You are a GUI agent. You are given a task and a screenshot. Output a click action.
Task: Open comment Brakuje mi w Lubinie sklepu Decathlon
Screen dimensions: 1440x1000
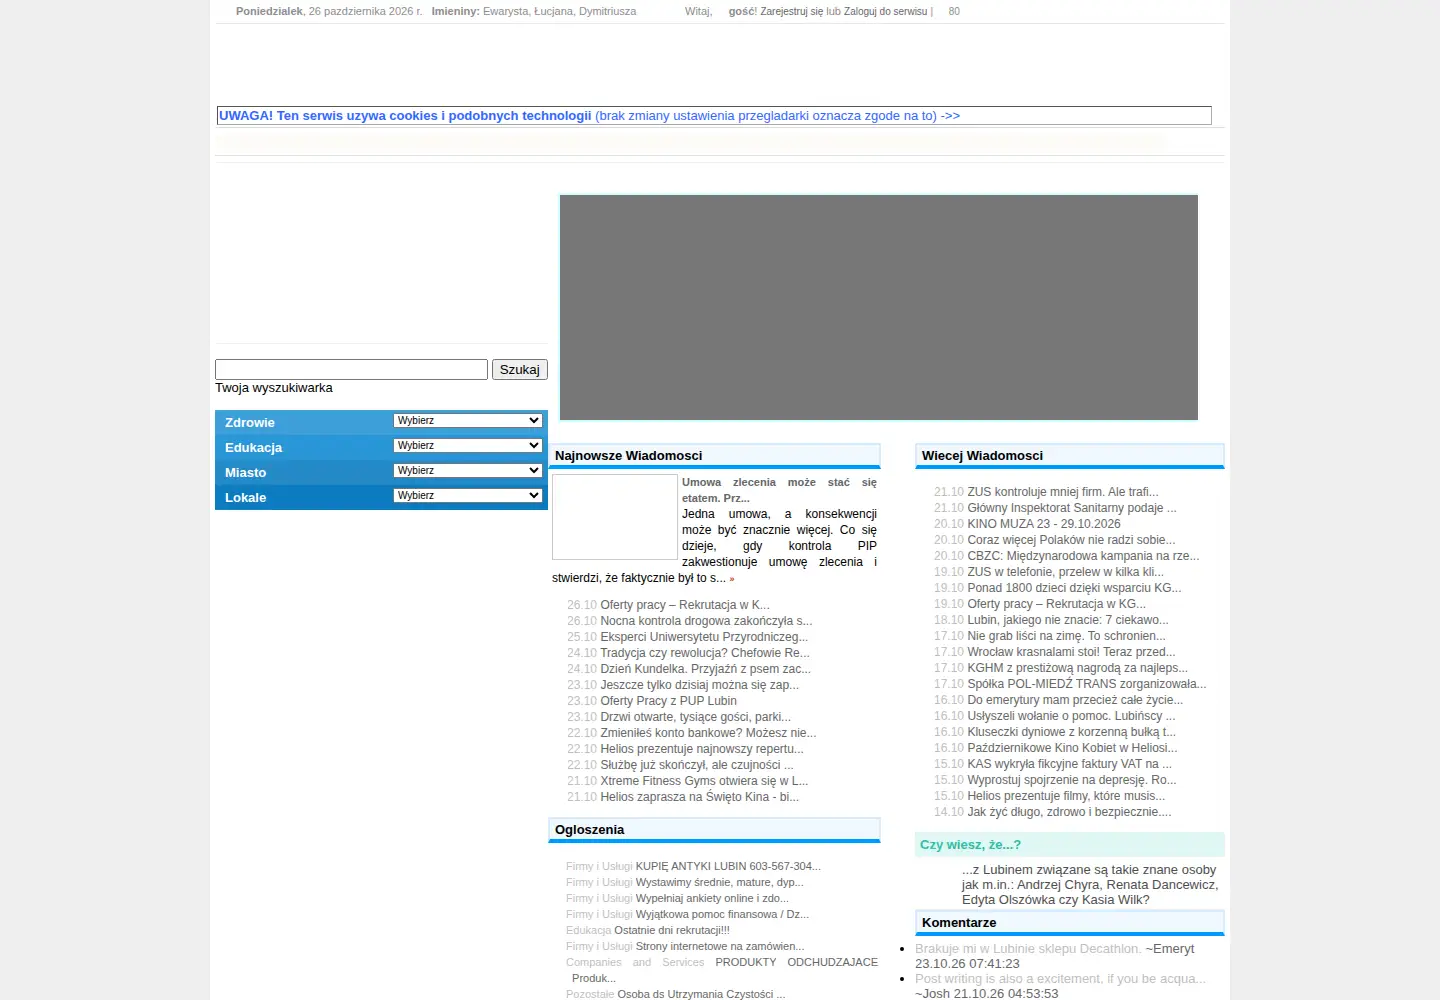coord(1028,949)
